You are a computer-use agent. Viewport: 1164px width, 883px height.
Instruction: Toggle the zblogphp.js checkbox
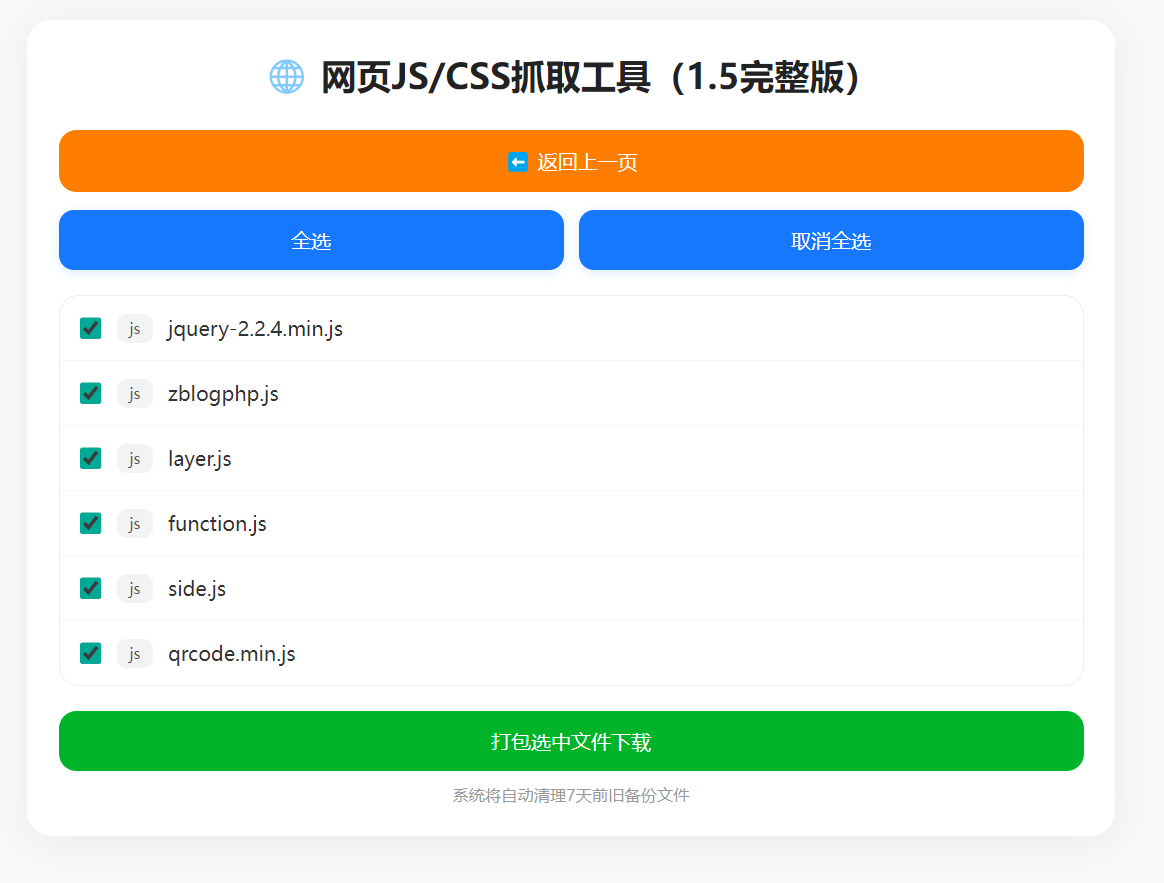pos(90,393)
